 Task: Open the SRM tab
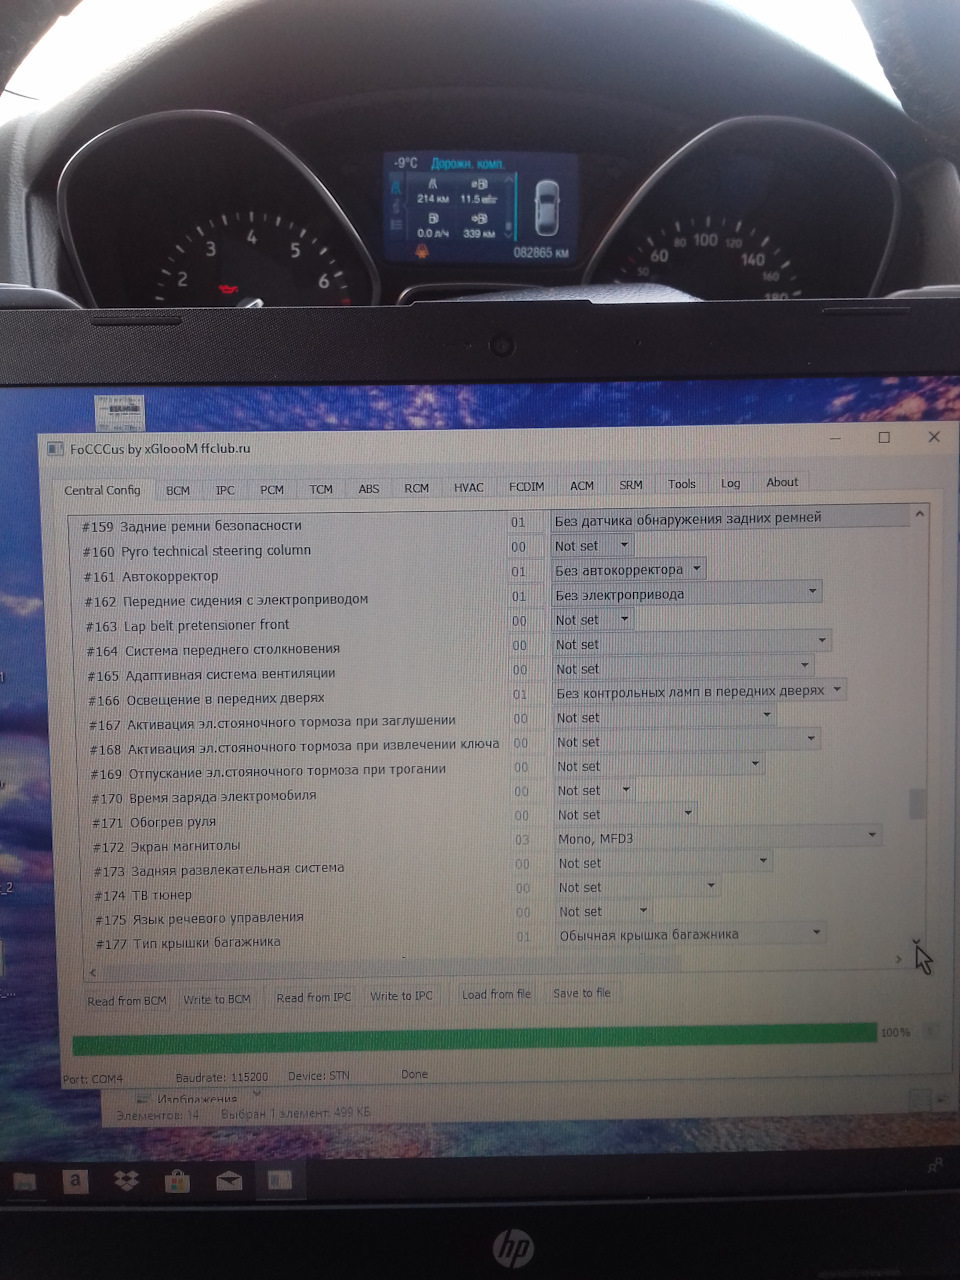point(631,485)
